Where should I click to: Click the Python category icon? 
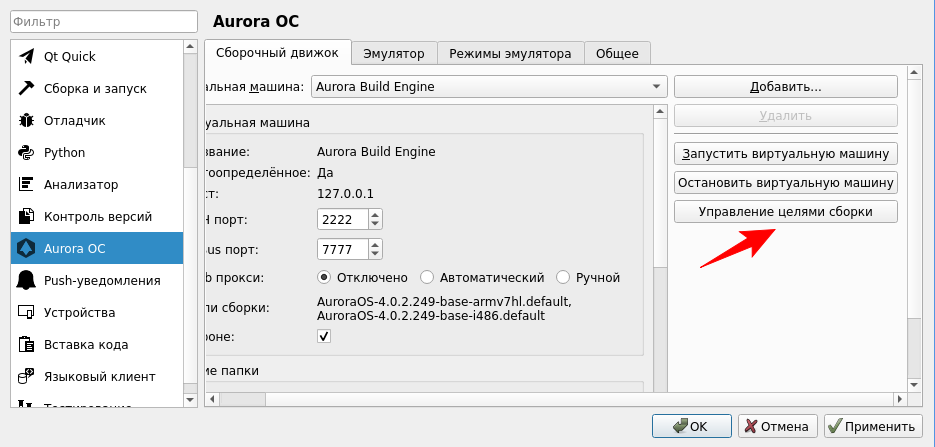27,153
